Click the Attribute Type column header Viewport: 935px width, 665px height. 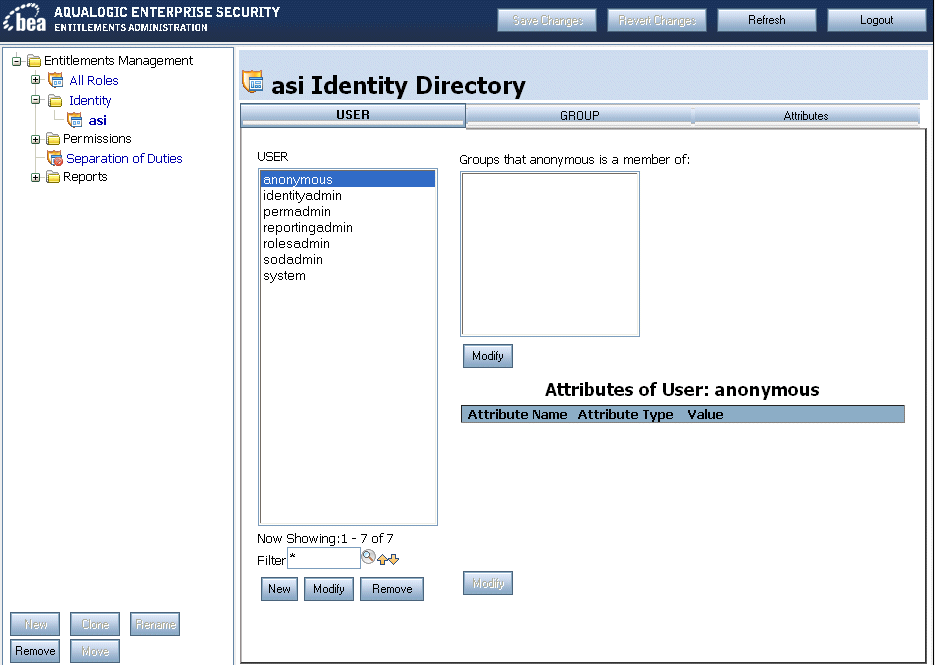pyautogui.click(x=626, y=415)
